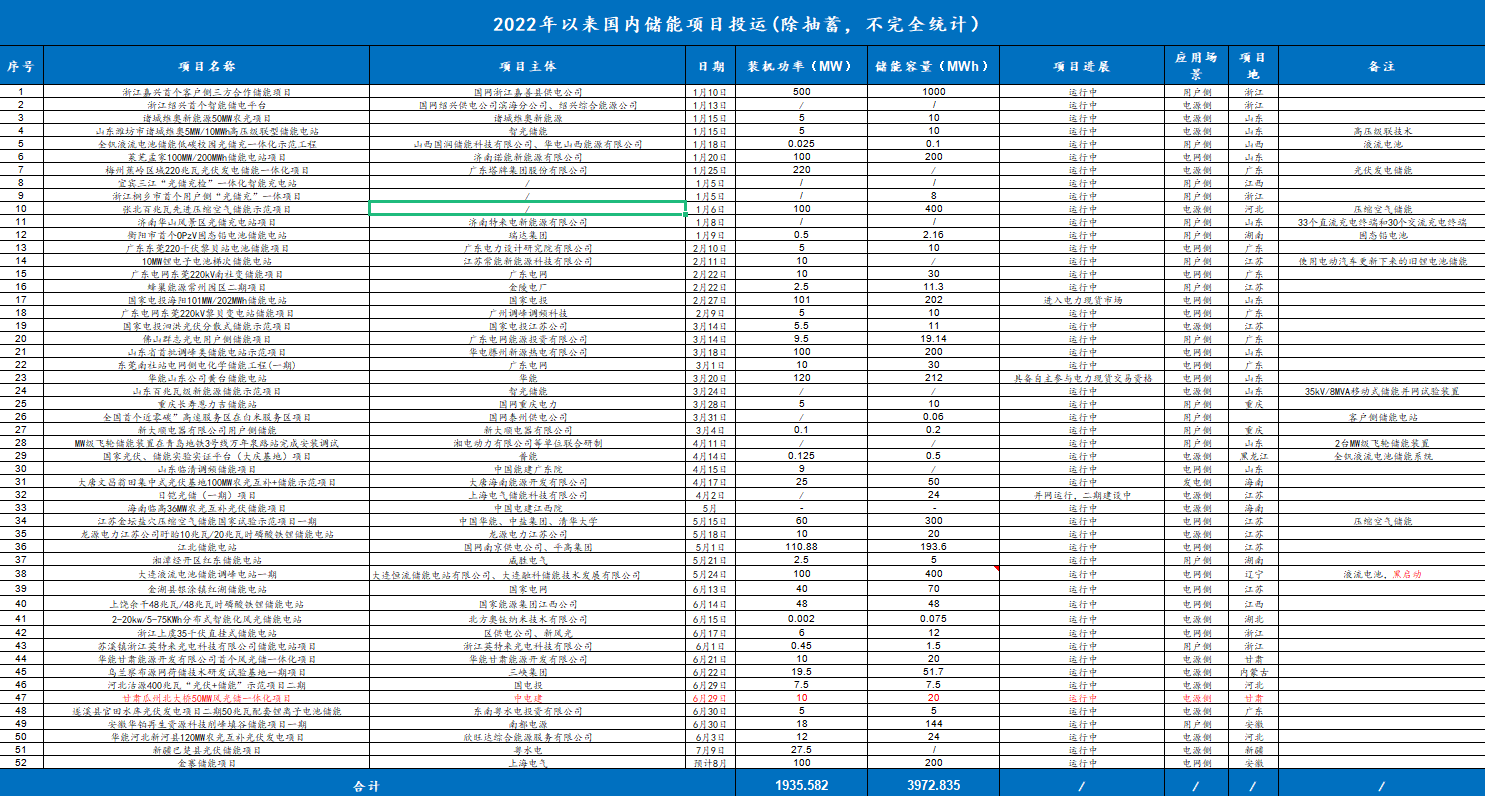Select cell 山东临清调频储能项目
Screen dimensions: 1485x796
(x=206, y=469)
